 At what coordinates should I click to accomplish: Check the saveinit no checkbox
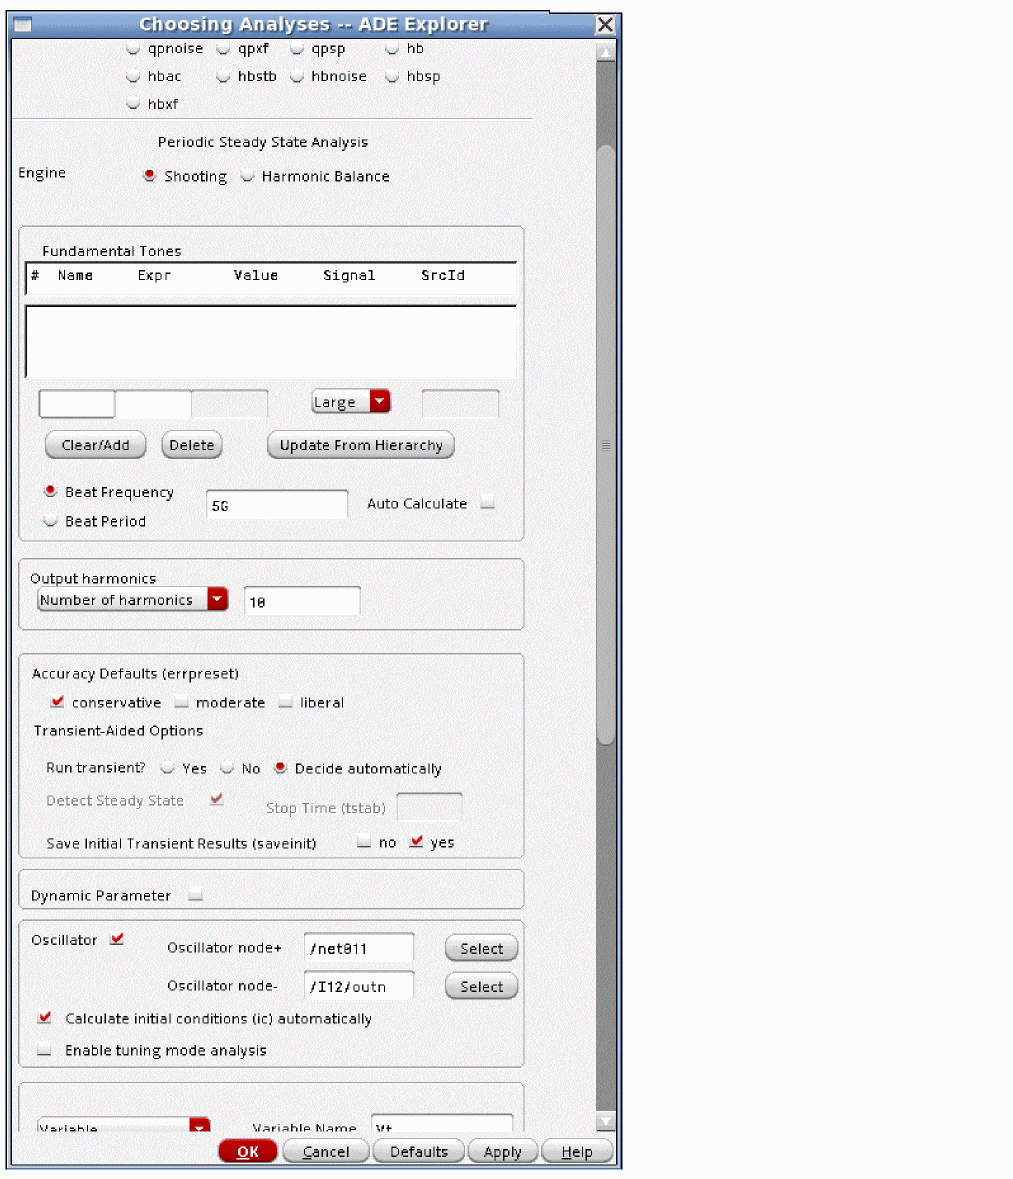click(364, 842)
